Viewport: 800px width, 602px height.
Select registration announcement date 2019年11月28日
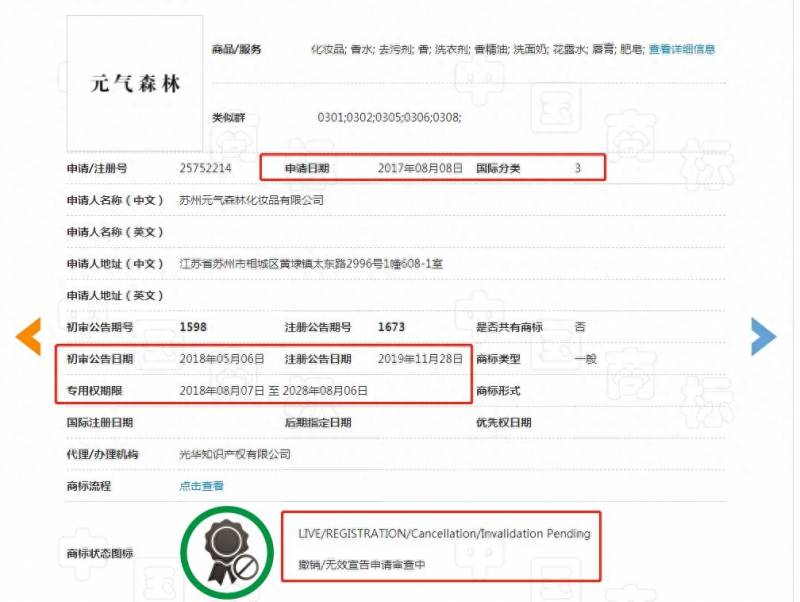[420, 359]
